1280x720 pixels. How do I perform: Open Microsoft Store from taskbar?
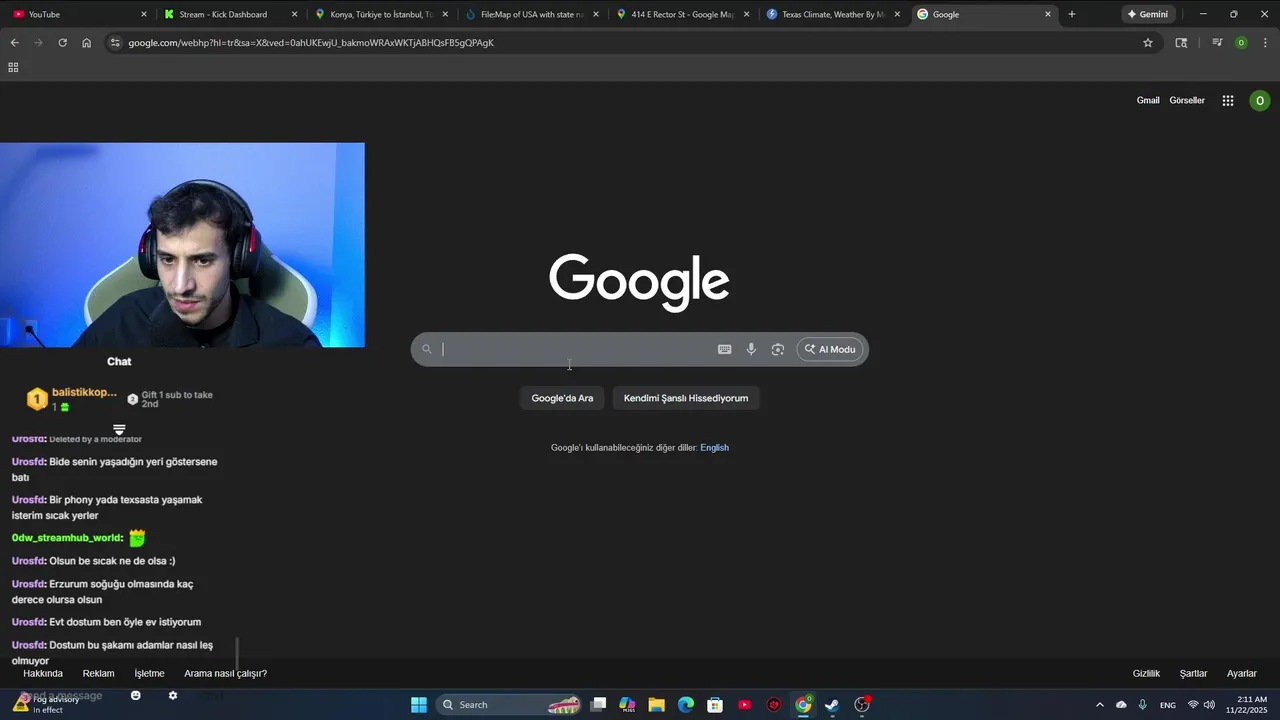click(x=715, y=705)
